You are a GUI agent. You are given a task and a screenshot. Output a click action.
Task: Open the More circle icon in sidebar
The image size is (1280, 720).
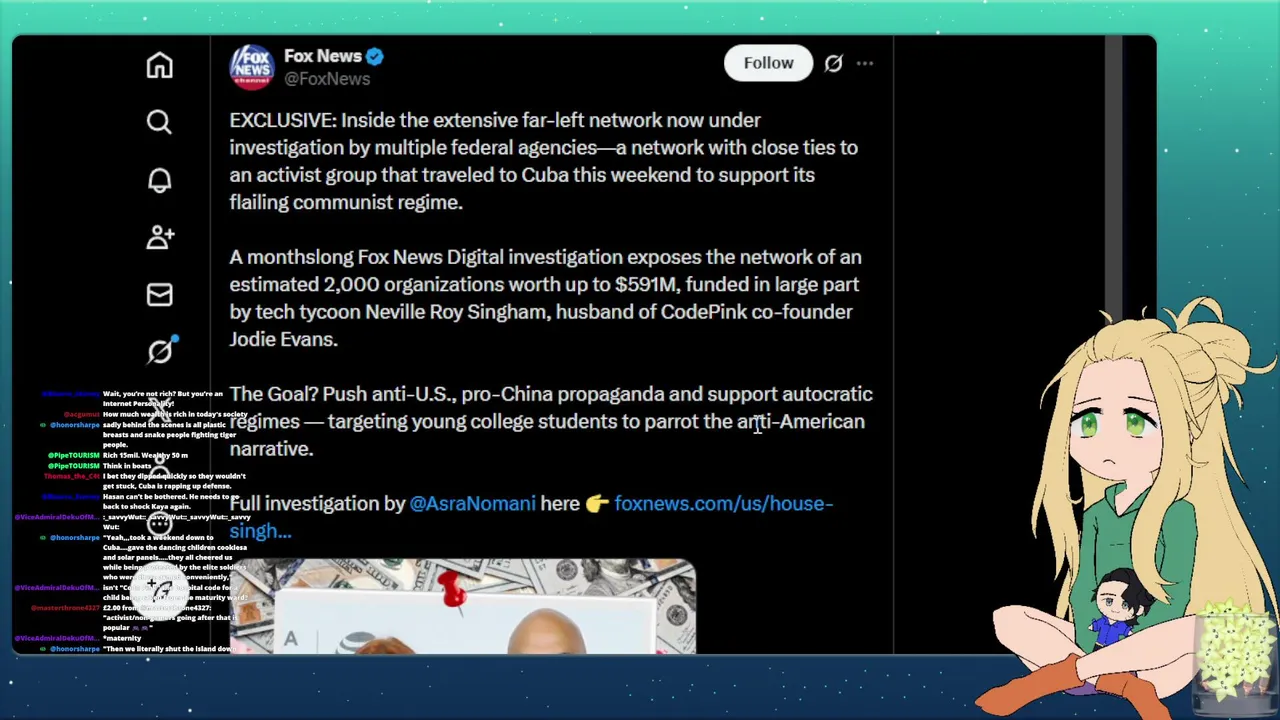159,523
